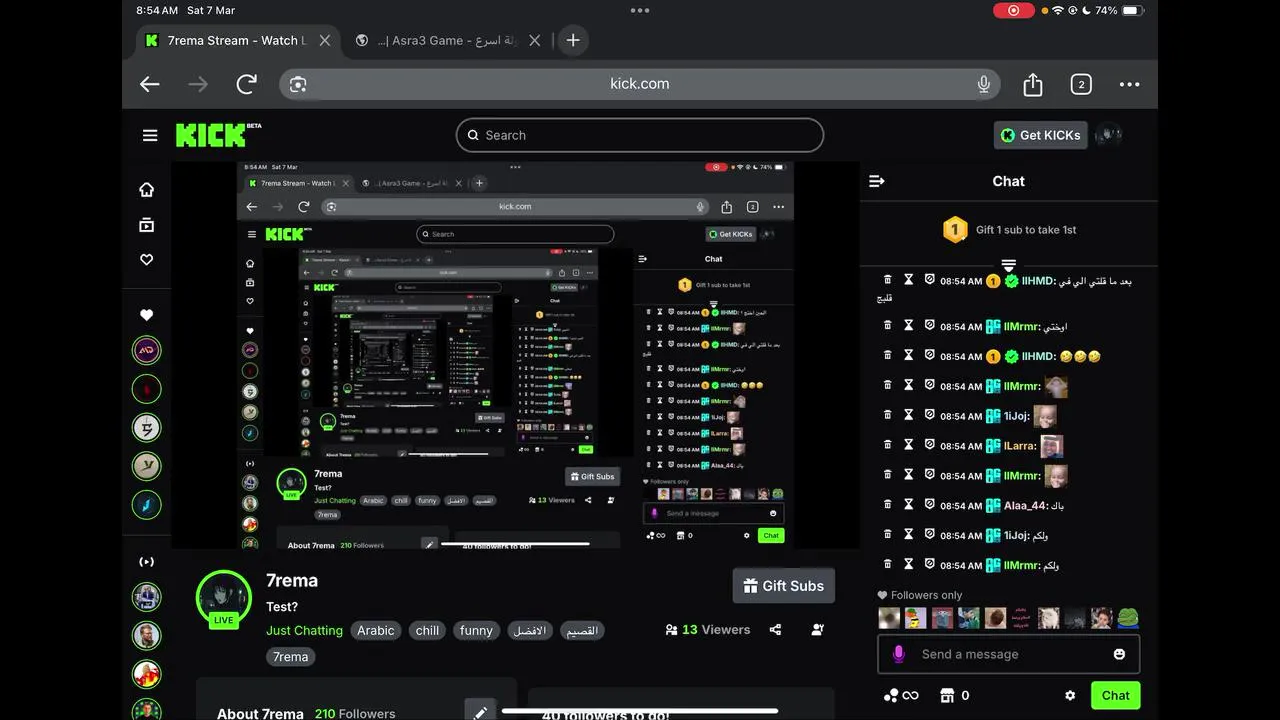Click the user icon beside share icon
Screen dimensions: 1280x720
(818, 629)
